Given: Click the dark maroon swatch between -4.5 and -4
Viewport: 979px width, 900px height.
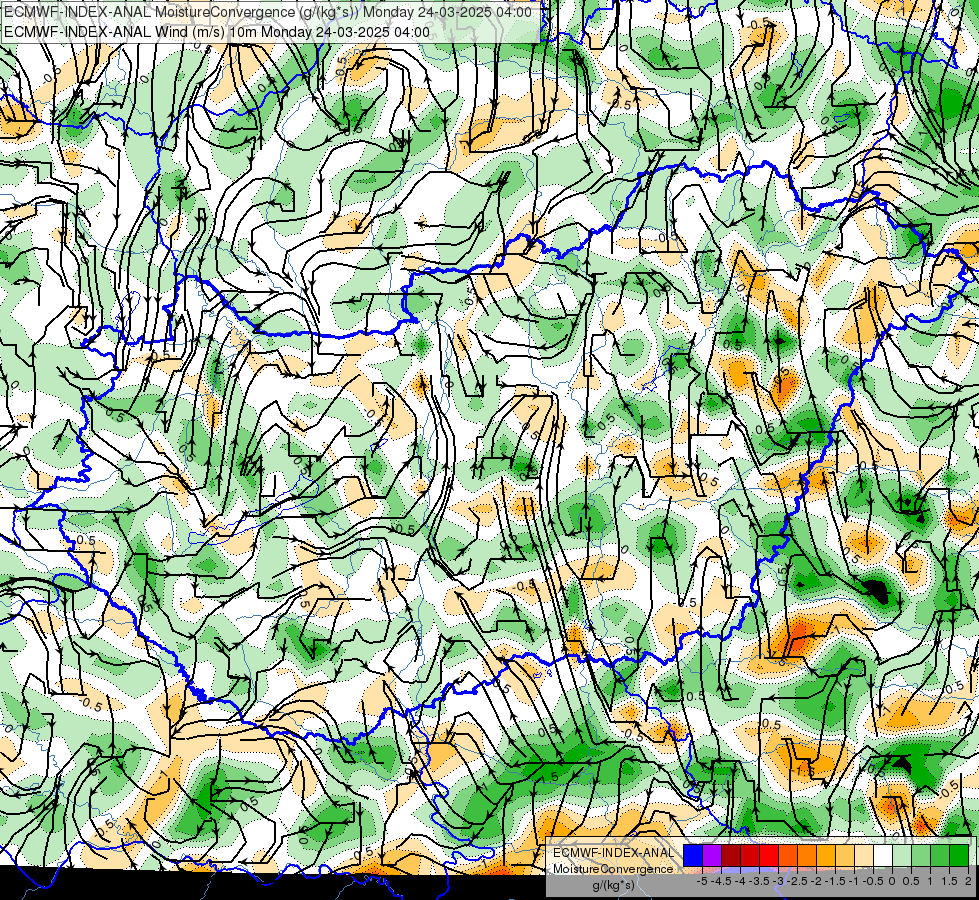Looking at the screenshot, I should (x=731, y=855).
